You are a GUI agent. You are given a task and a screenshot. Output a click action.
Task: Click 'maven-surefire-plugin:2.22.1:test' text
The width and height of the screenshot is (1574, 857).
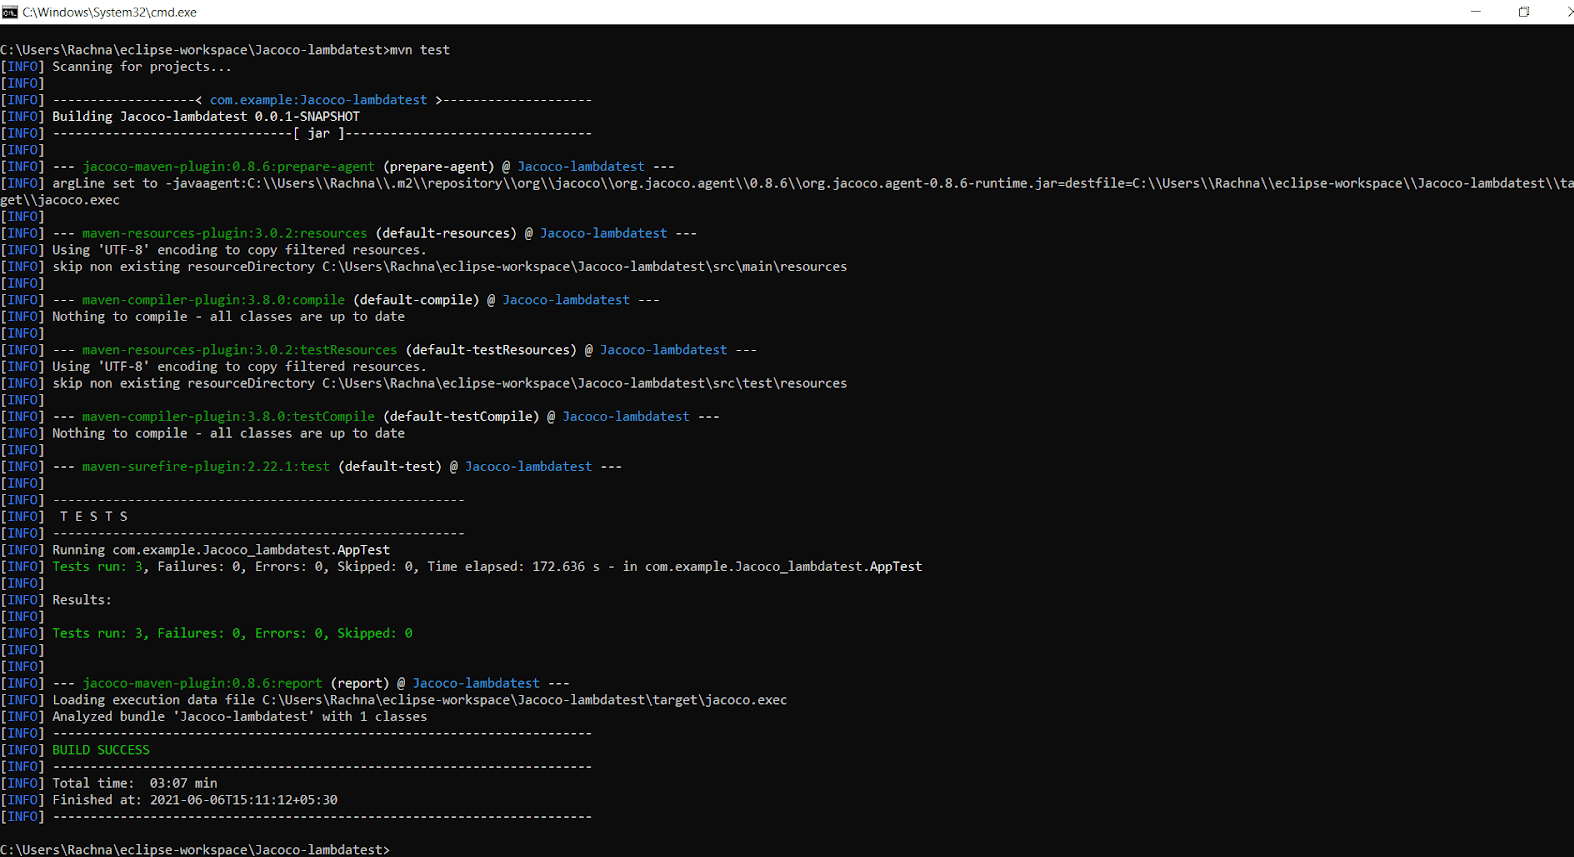point(206,467)
